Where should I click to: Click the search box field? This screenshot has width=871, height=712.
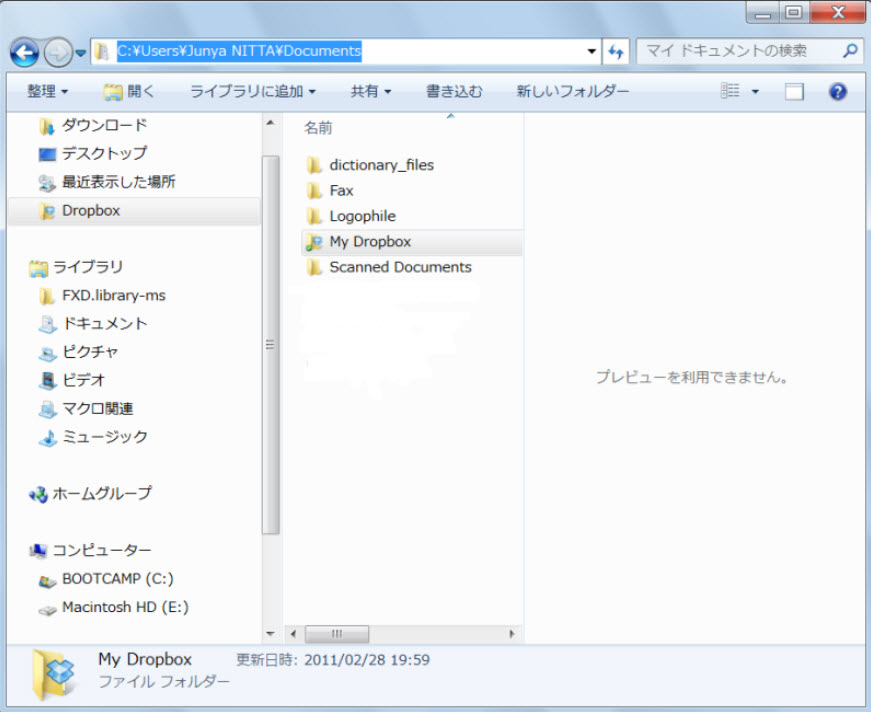coord(738,50)
